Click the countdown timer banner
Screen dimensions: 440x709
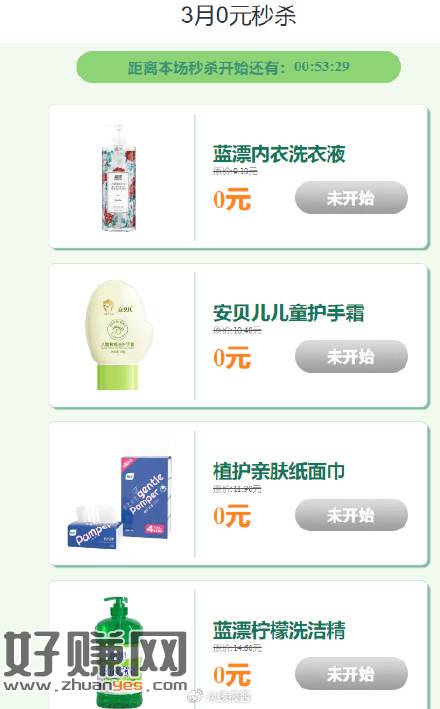point(239,67)
